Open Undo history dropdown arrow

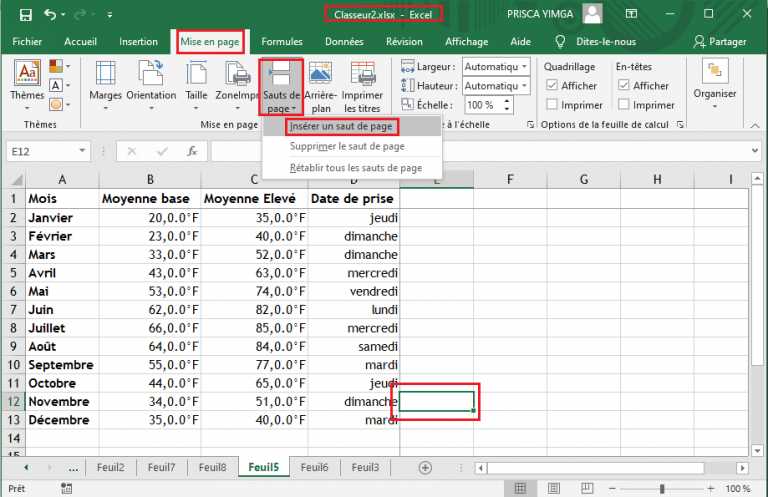point(63,15)
